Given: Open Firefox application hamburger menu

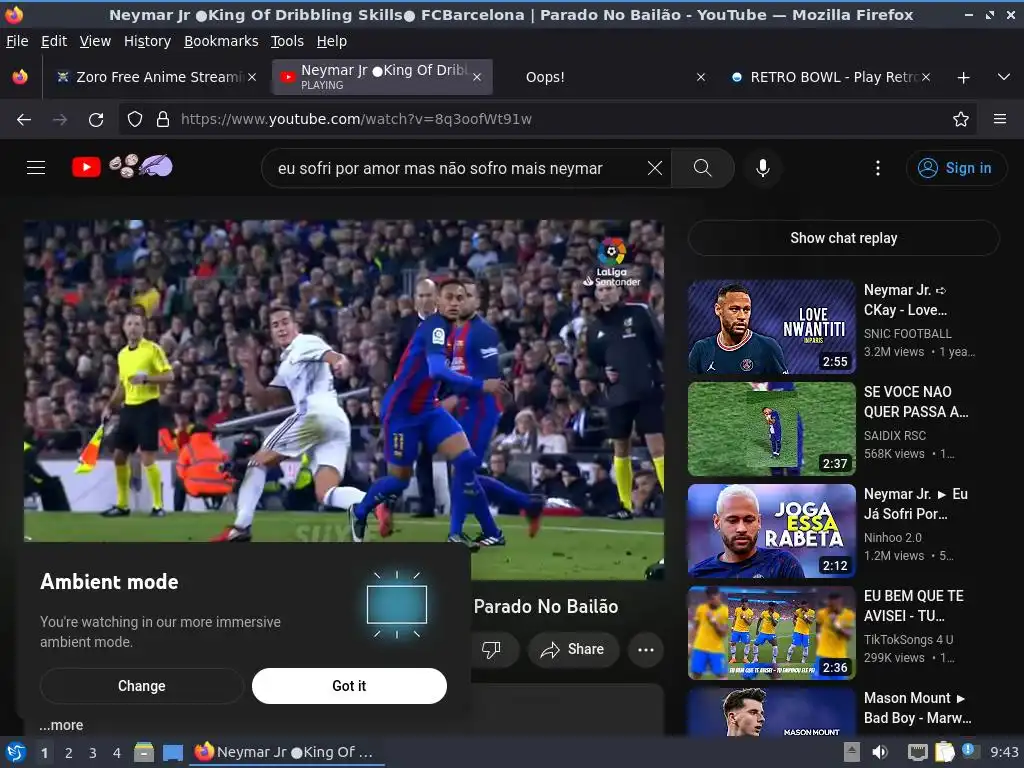Looking at the screenshot, I should click(1000, 119).
